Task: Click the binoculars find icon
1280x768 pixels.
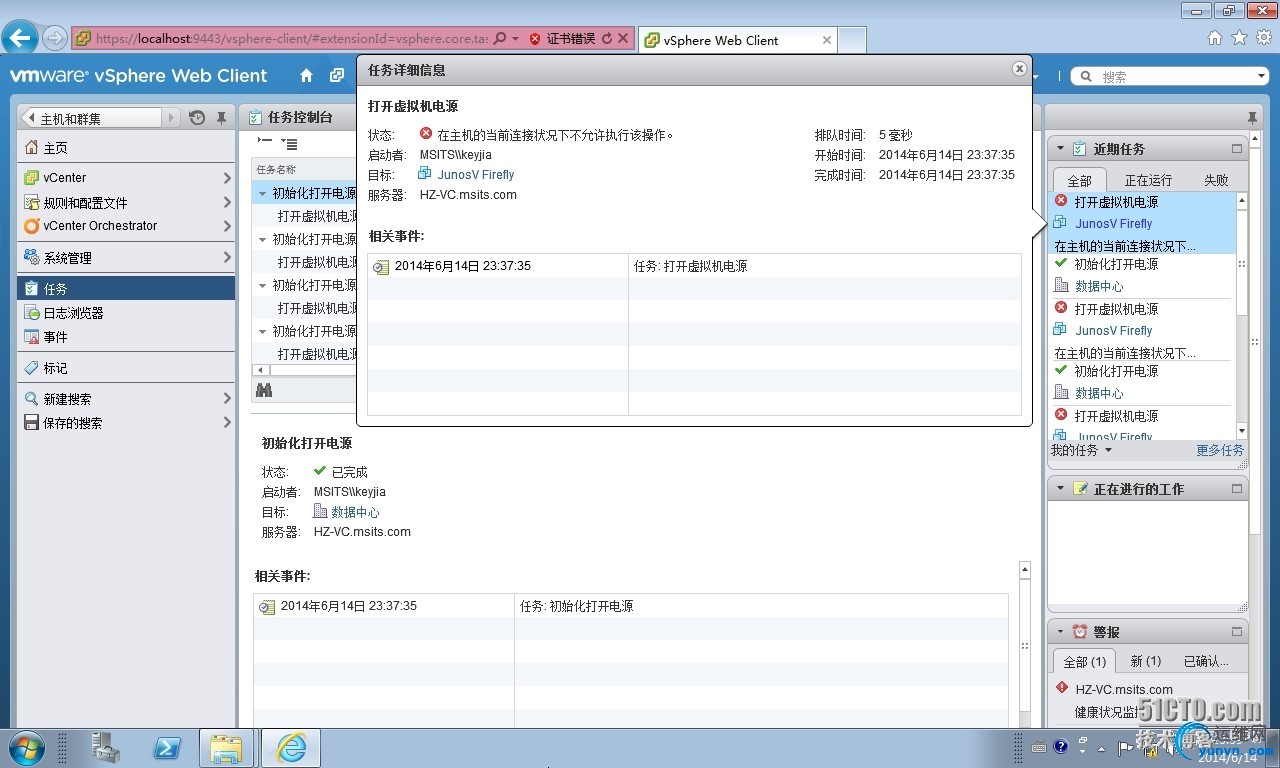Action: click(x=264, y=389)
